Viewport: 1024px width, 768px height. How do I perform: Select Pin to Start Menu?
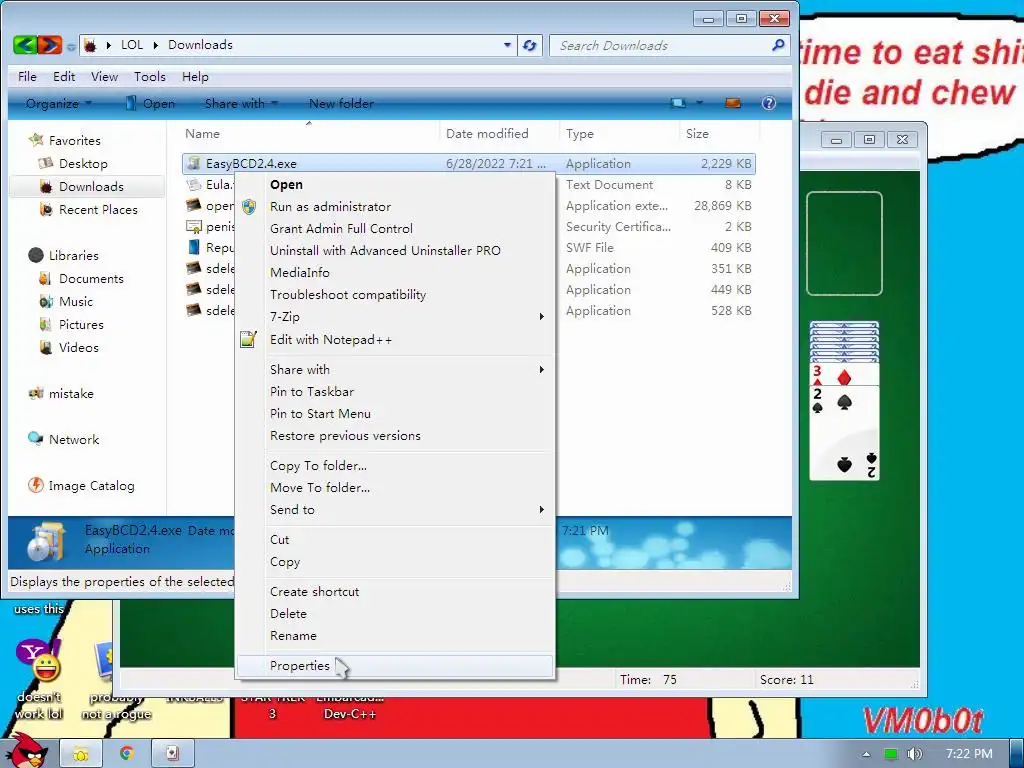pos(320,414)
